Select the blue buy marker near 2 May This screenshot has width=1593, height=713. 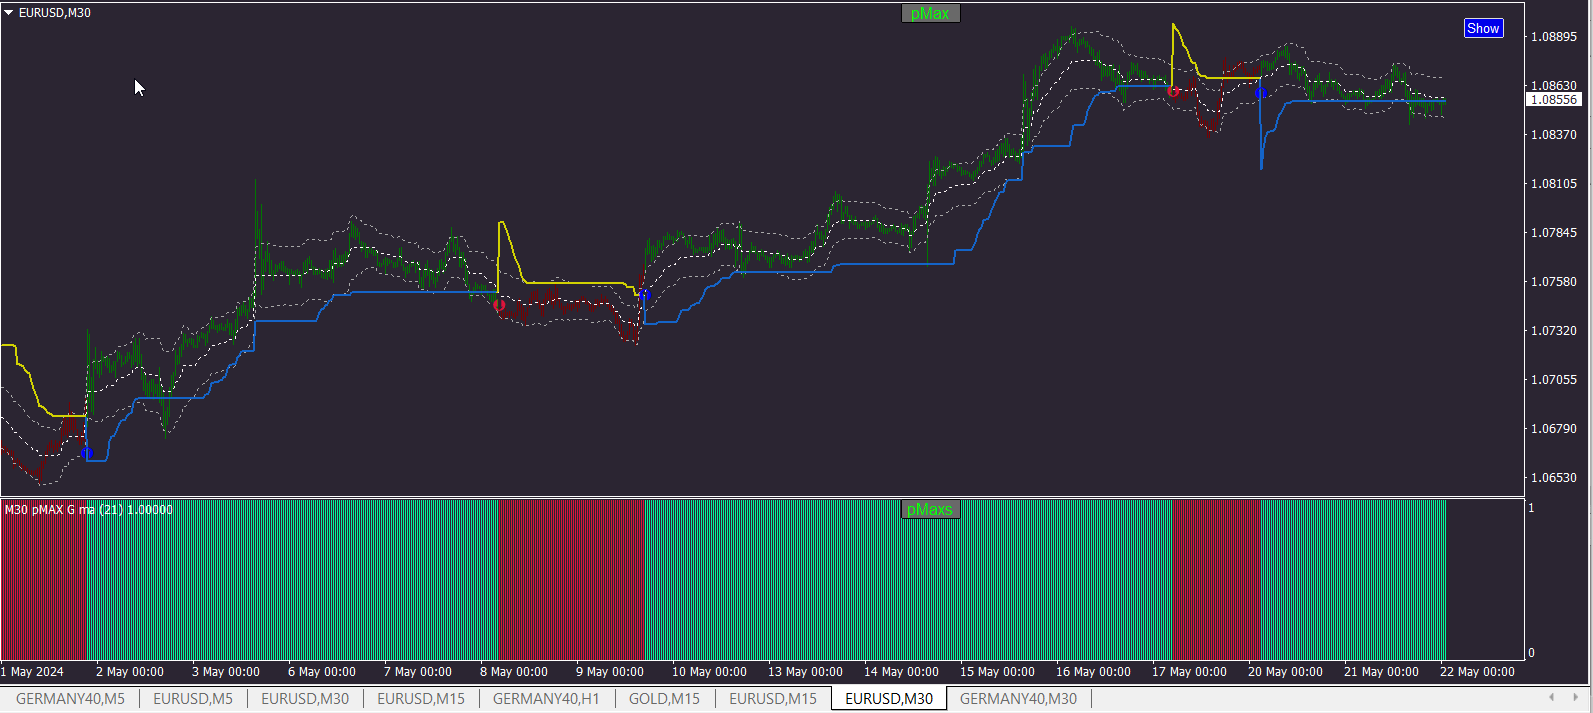[87, 454]
